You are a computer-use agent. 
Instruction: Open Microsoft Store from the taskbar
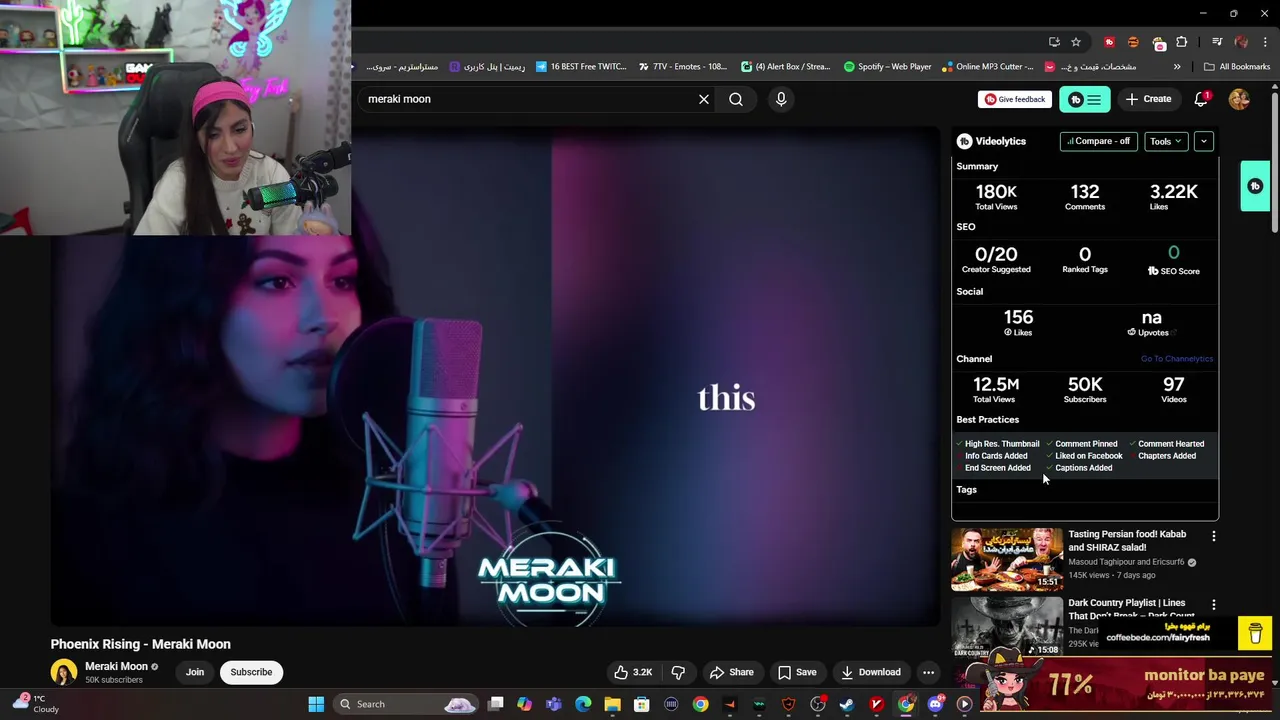click(x=641, y=704)
